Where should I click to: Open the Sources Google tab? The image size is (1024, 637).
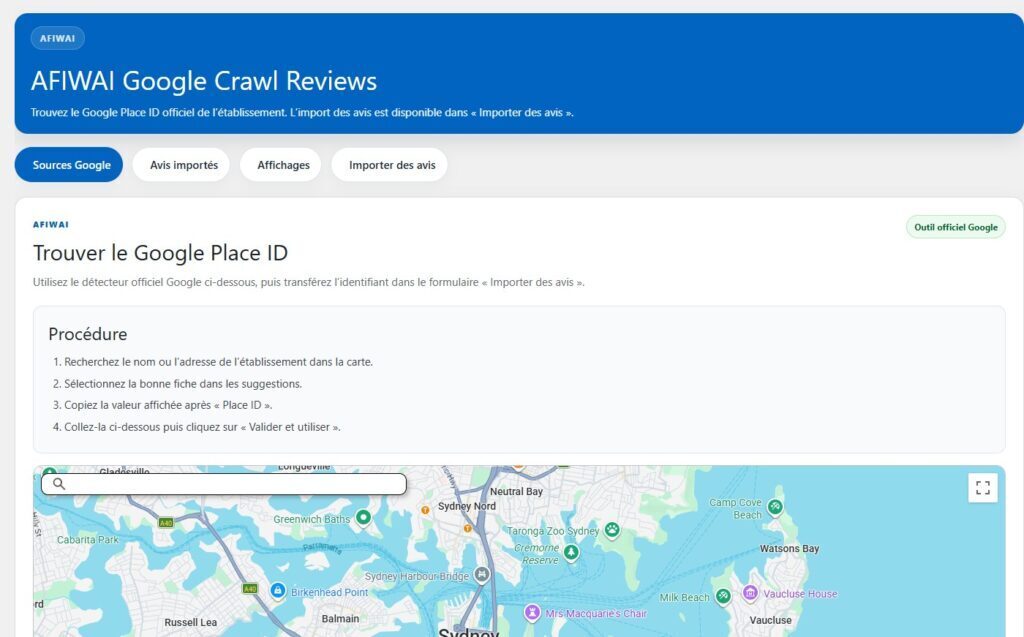pos(69,165)
